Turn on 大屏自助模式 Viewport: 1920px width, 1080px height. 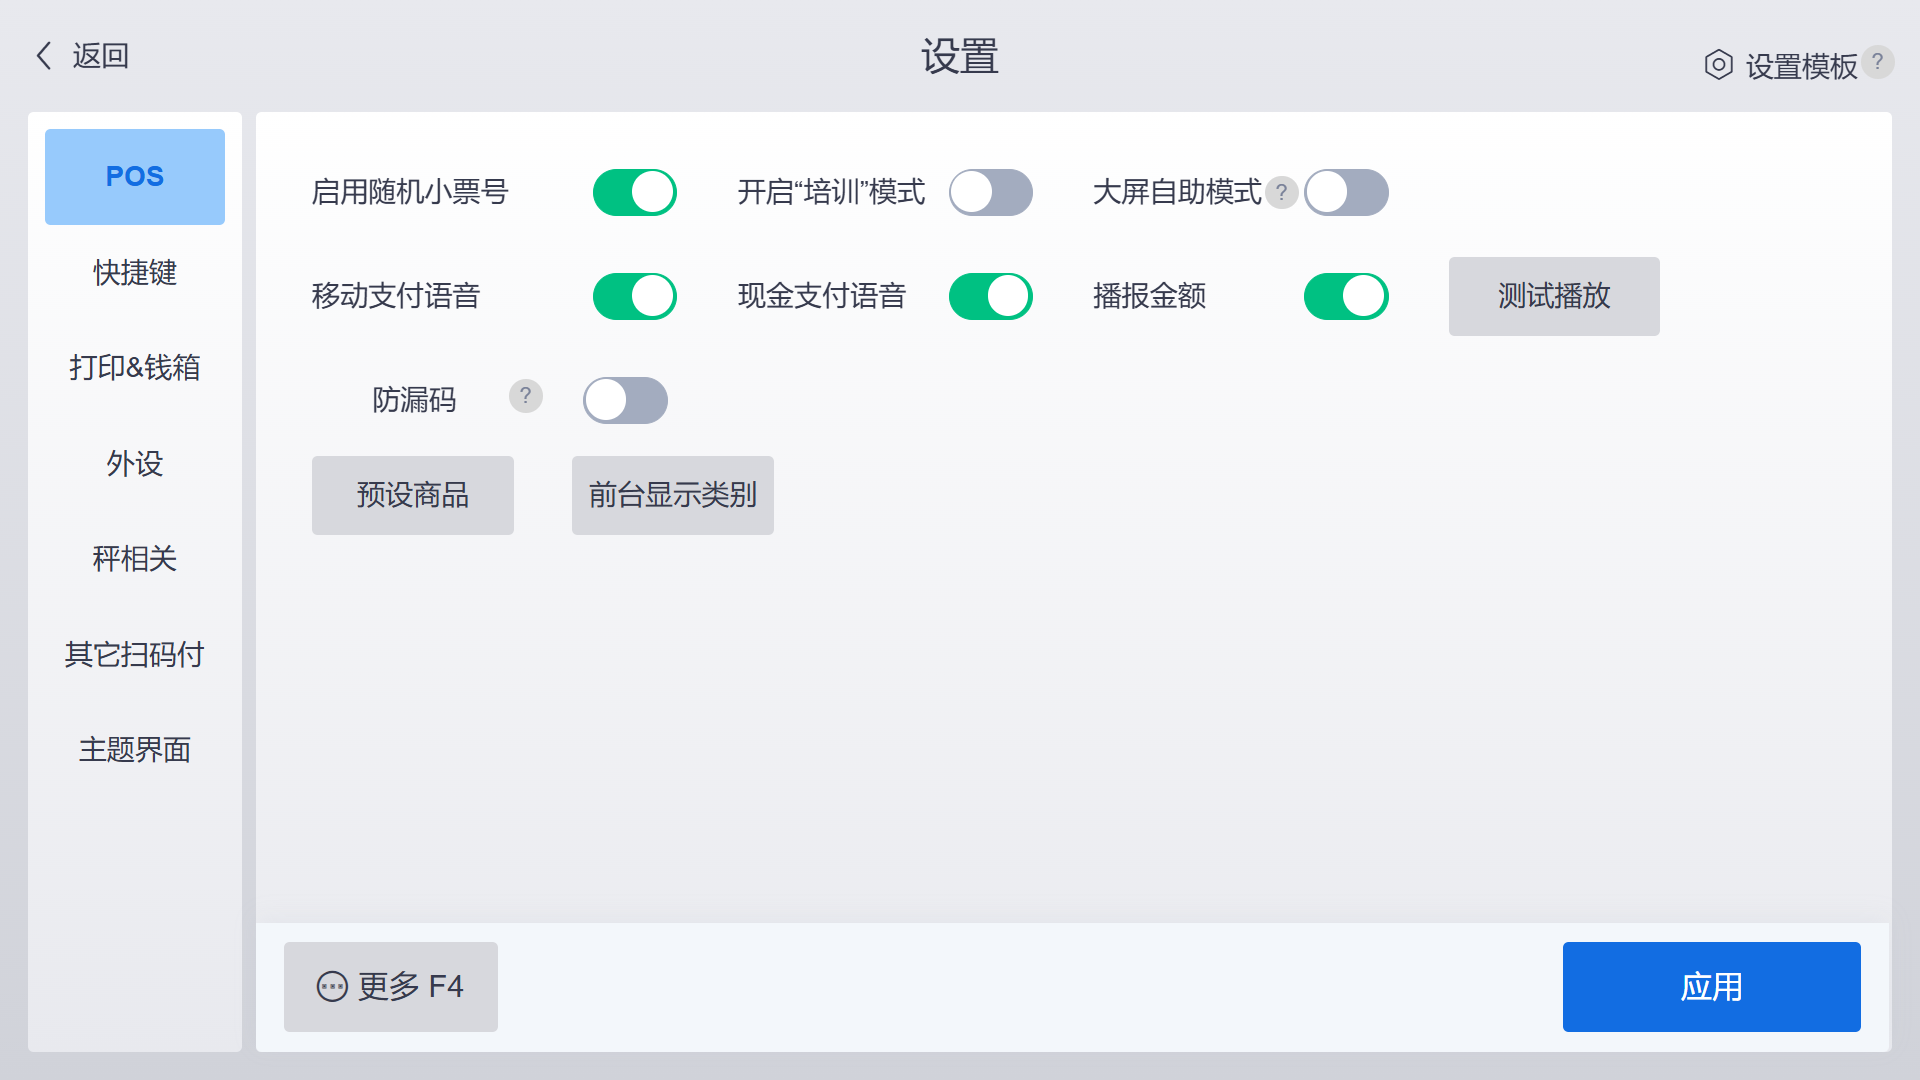coord(1345,193)
